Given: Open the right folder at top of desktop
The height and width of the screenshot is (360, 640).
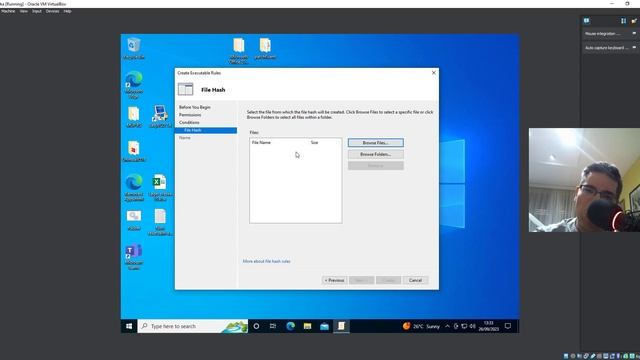Looking at the screenshot, I should [265, 49].
